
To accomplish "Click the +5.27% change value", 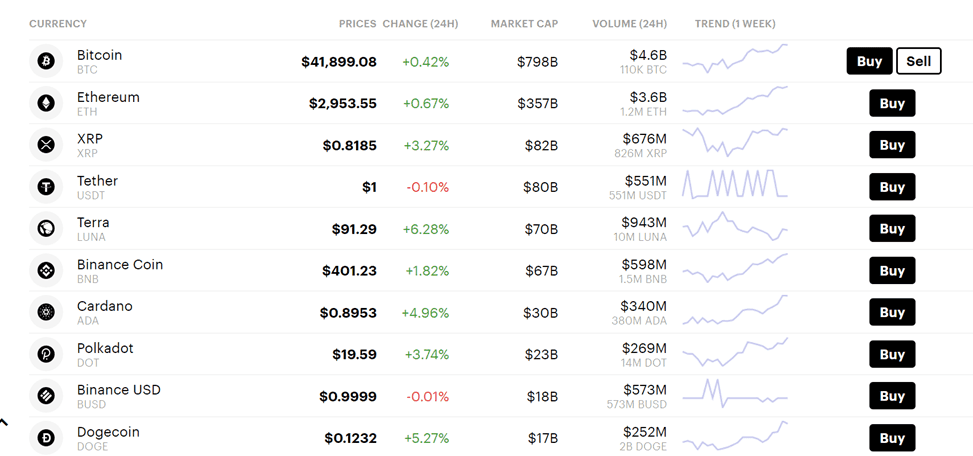I will [426, 439].
